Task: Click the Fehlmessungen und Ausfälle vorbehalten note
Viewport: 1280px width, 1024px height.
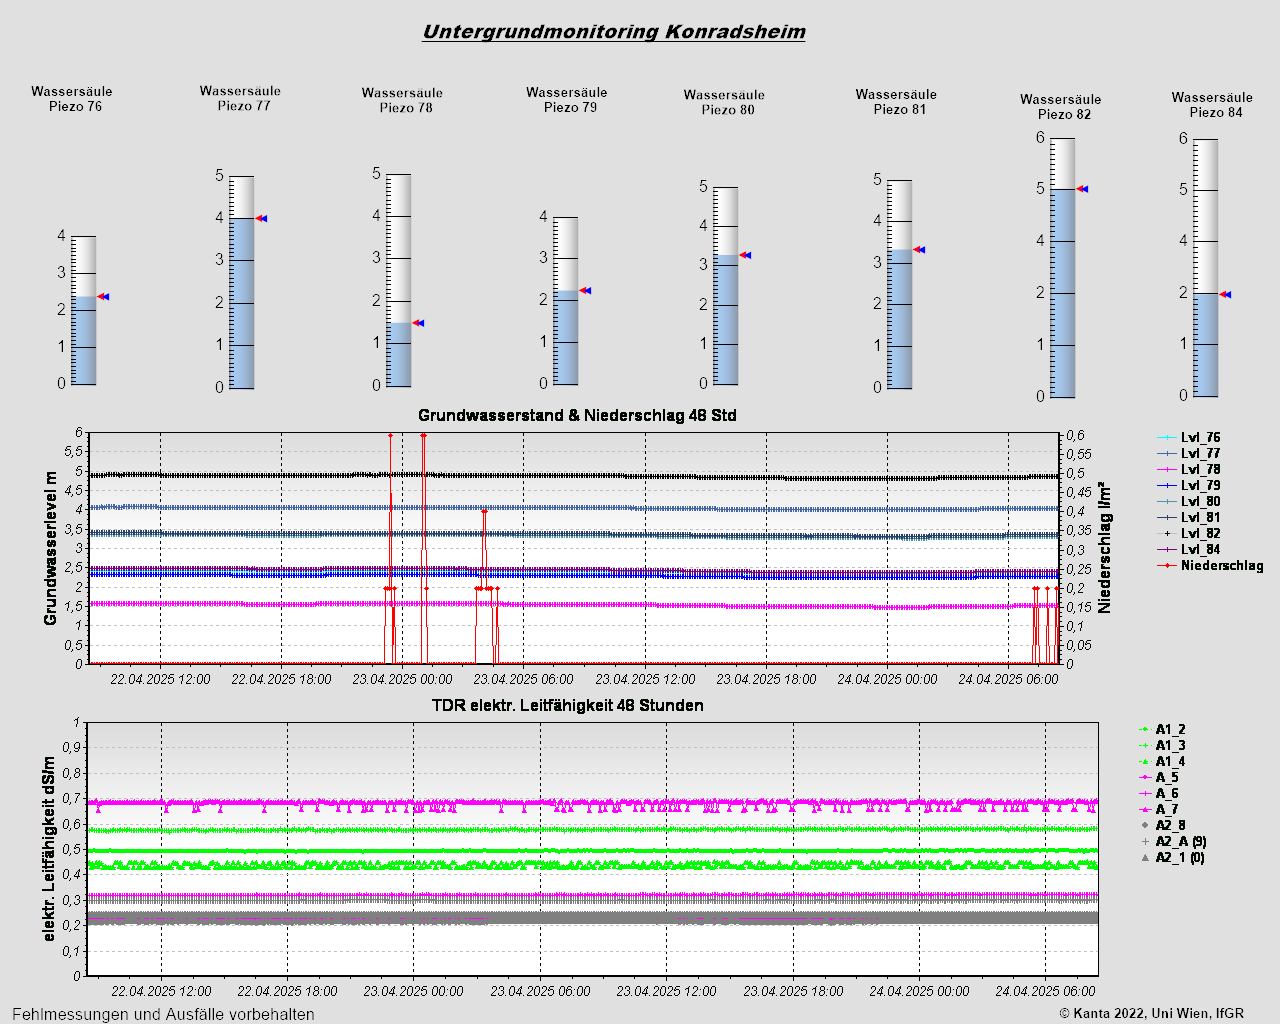Action: coord(163,1014)
